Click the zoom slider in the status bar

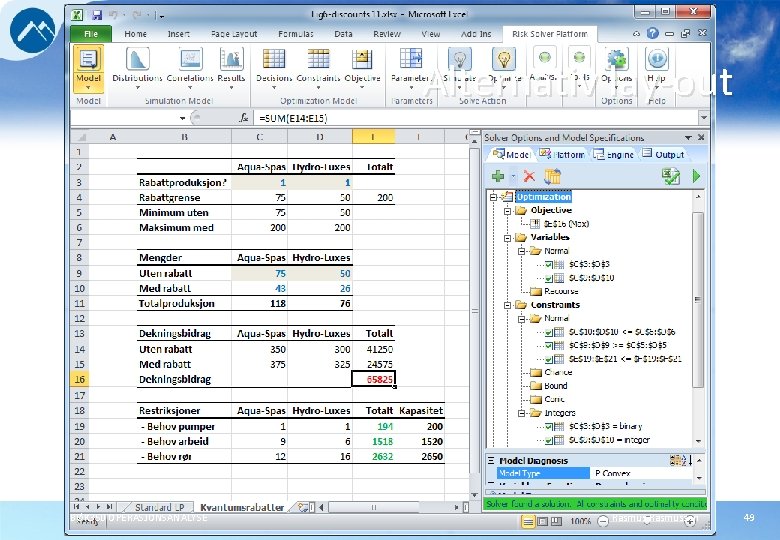[x=646, y=521]
